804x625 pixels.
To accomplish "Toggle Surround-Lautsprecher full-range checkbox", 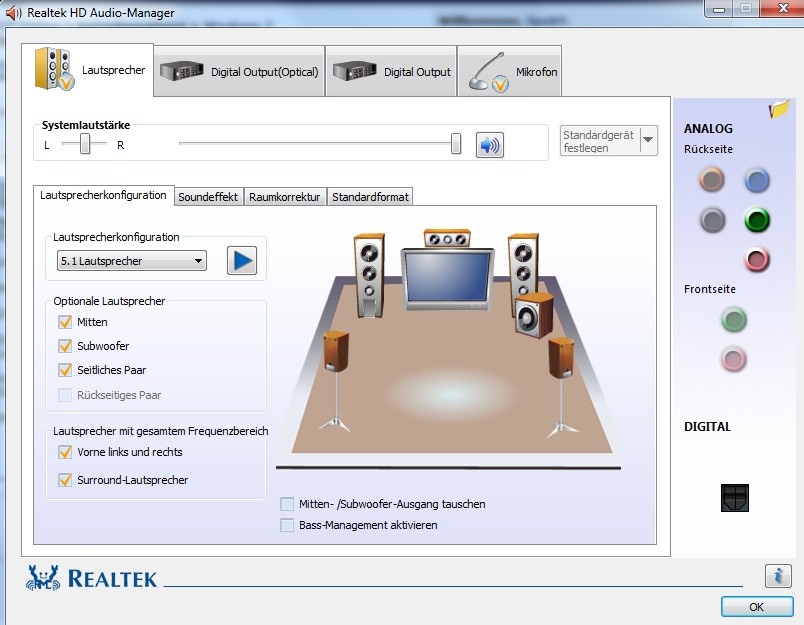I will coord(65,480).
